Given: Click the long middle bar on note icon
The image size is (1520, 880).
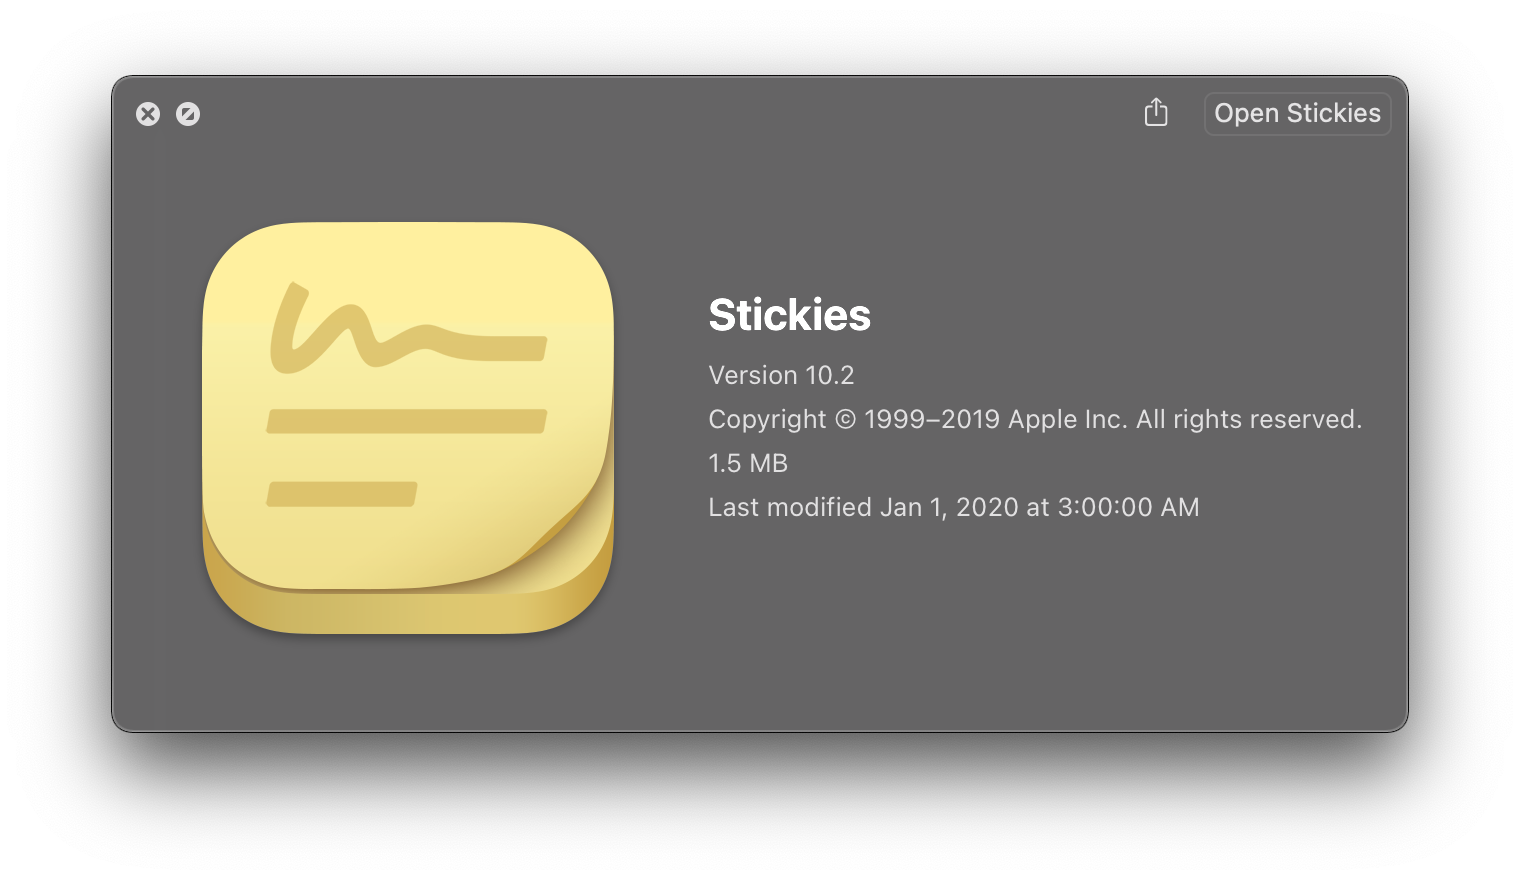Looking at the screenshot, I should tap(406, 421).
